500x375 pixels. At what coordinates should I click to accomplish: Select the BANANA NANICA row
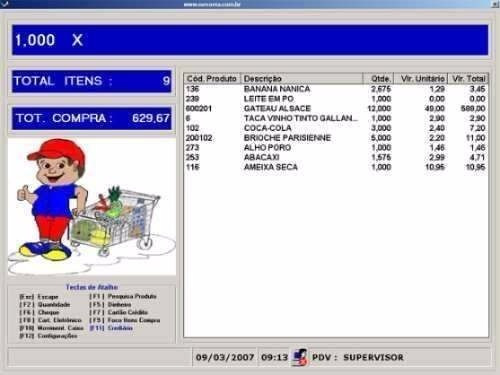[336, 89]
